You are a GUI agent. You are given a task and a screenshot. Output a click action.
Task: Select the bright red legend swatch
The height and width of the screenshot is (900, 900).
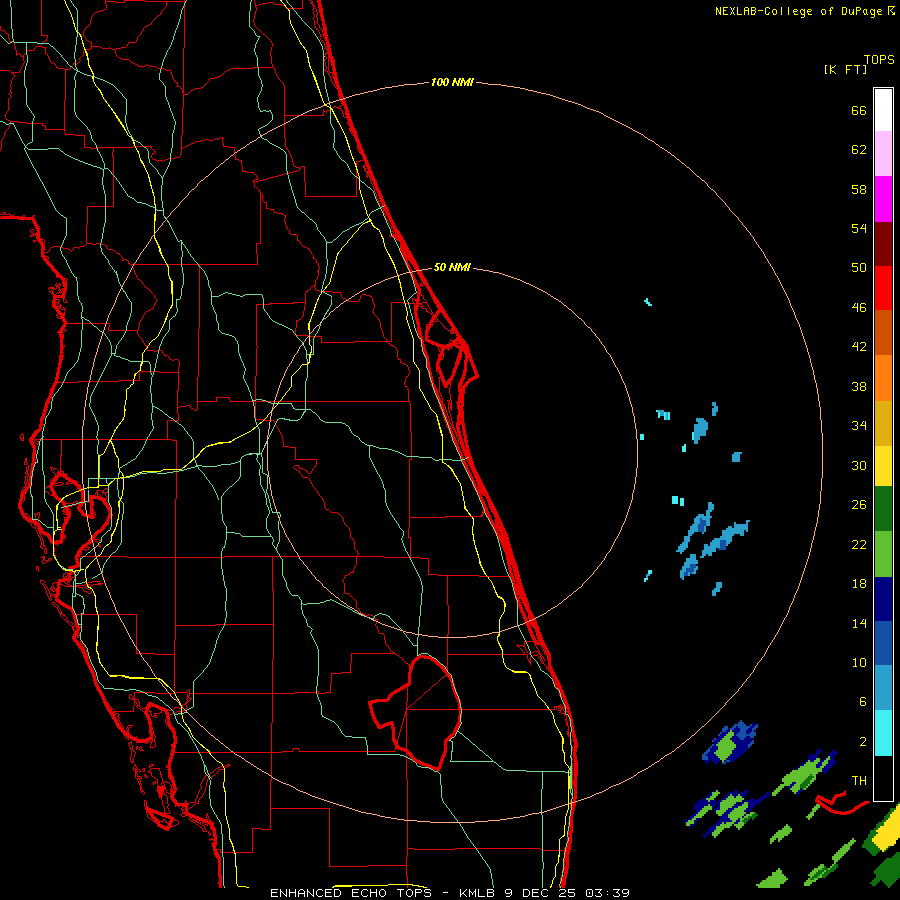point(883,288)
